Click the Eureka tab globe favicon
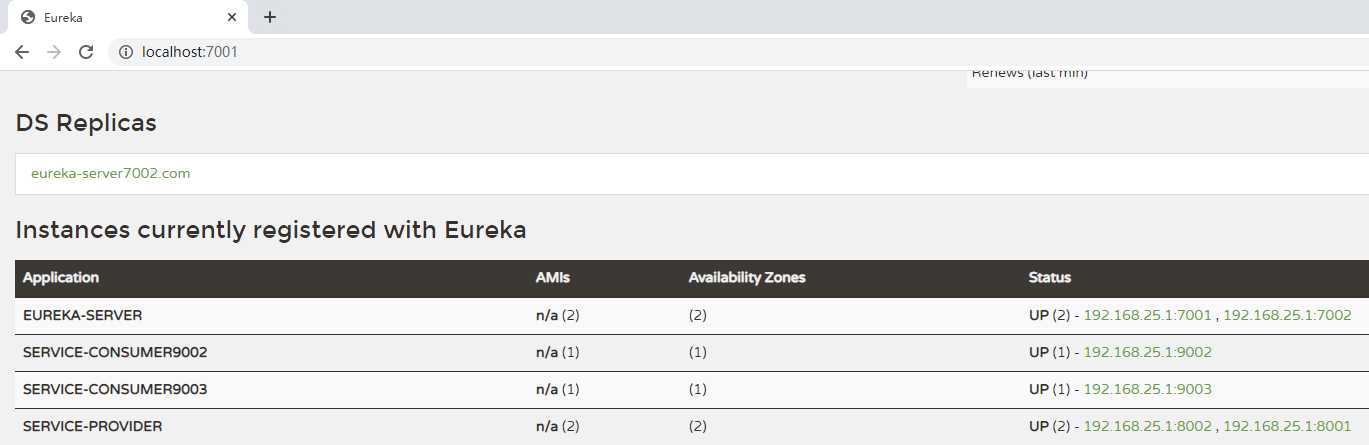 pos(27,17)
